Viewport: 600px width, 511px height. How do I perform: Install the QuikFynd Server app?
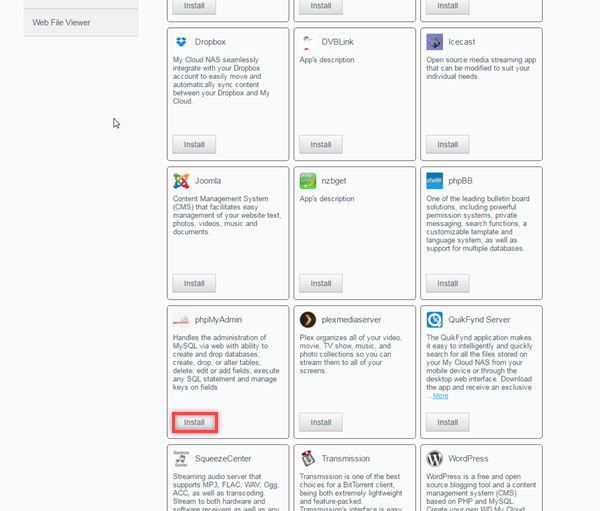(448, 422)
